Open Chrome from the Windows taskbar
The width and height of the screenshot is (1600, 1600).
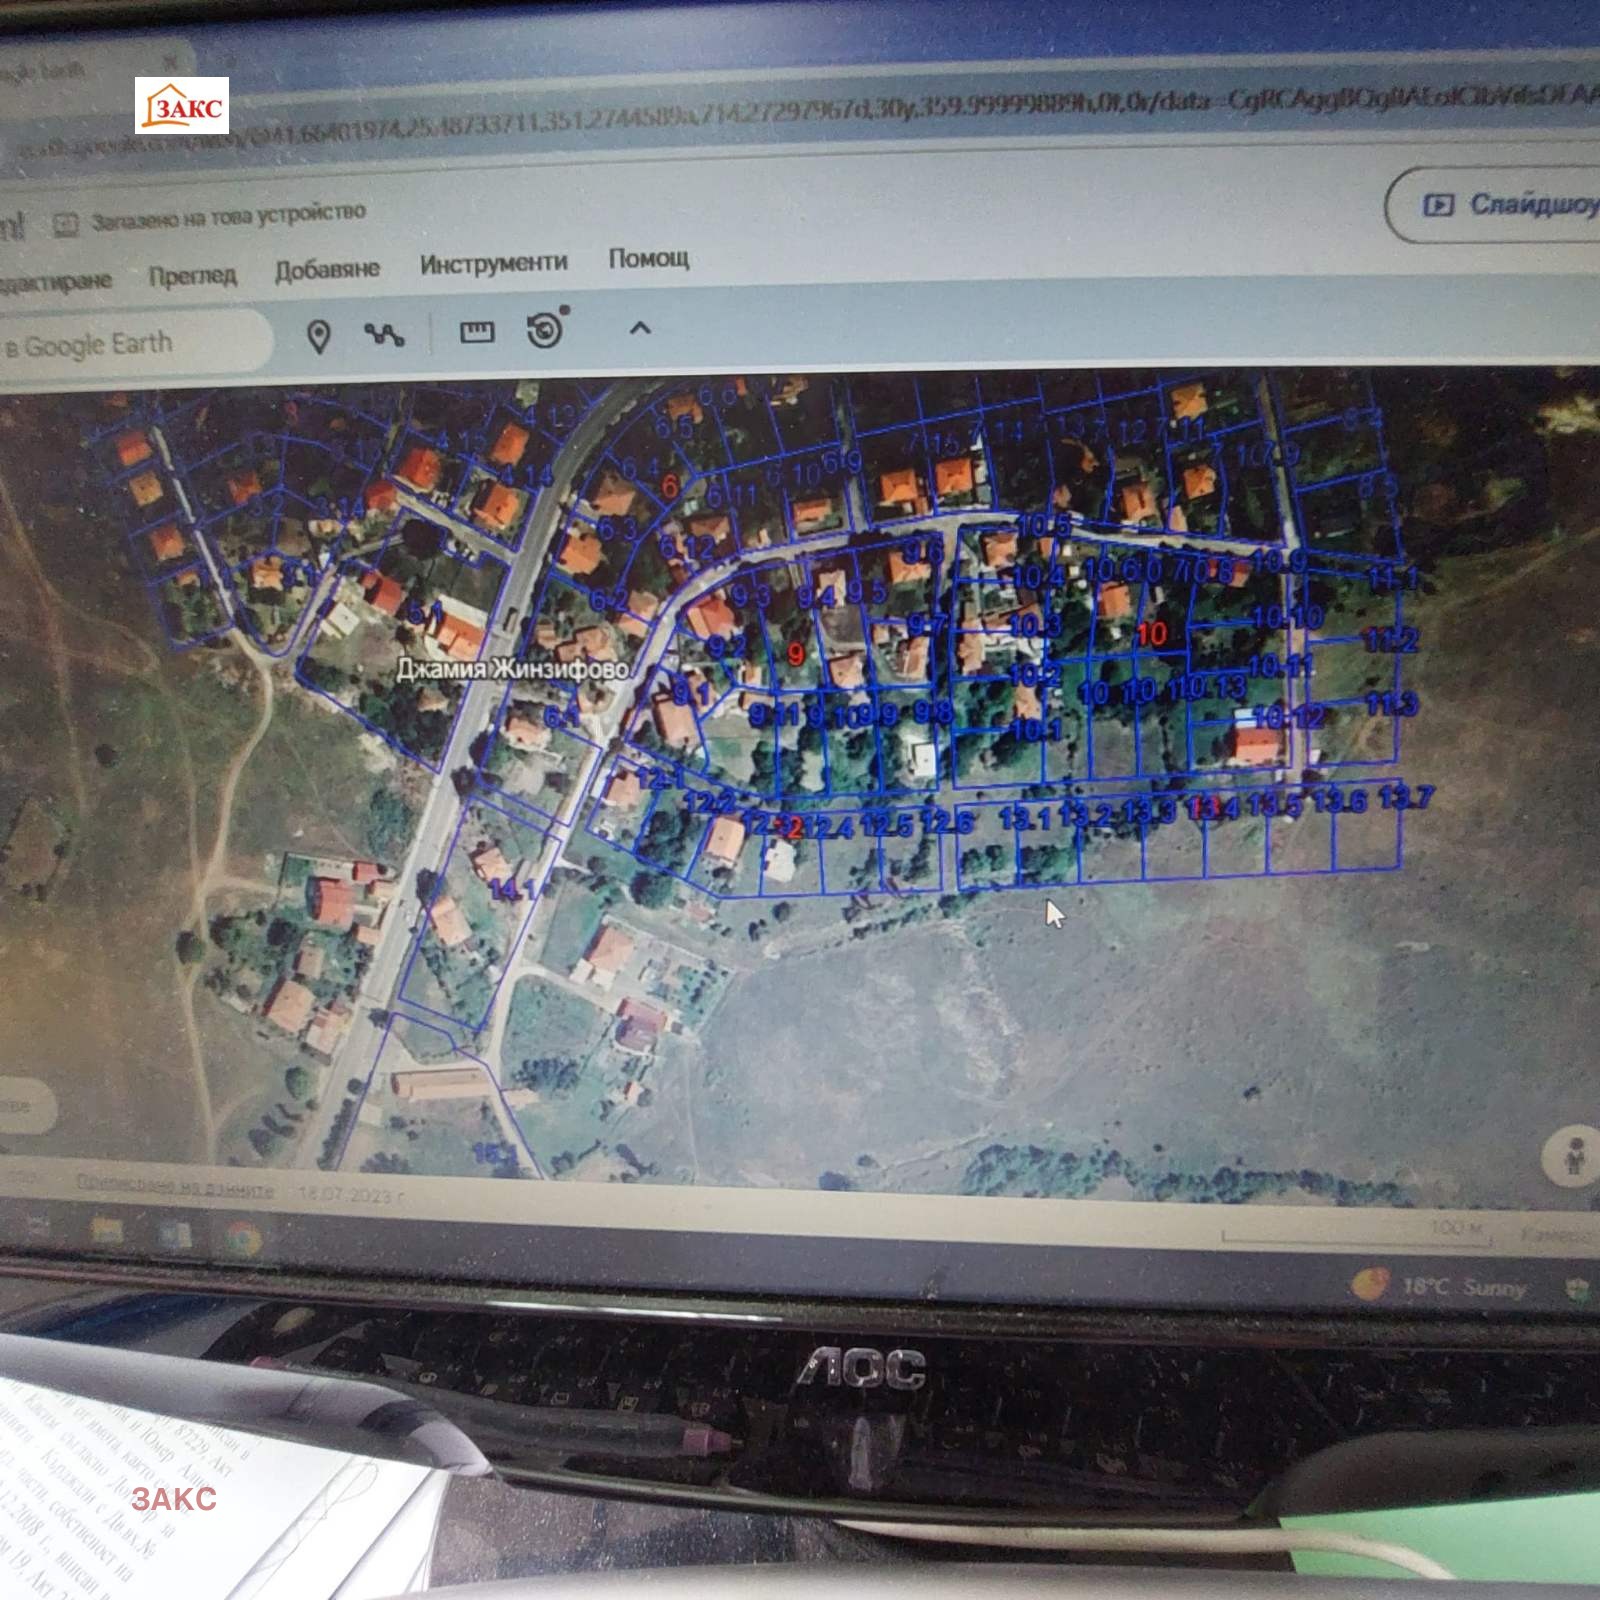tap(243, 1240)
